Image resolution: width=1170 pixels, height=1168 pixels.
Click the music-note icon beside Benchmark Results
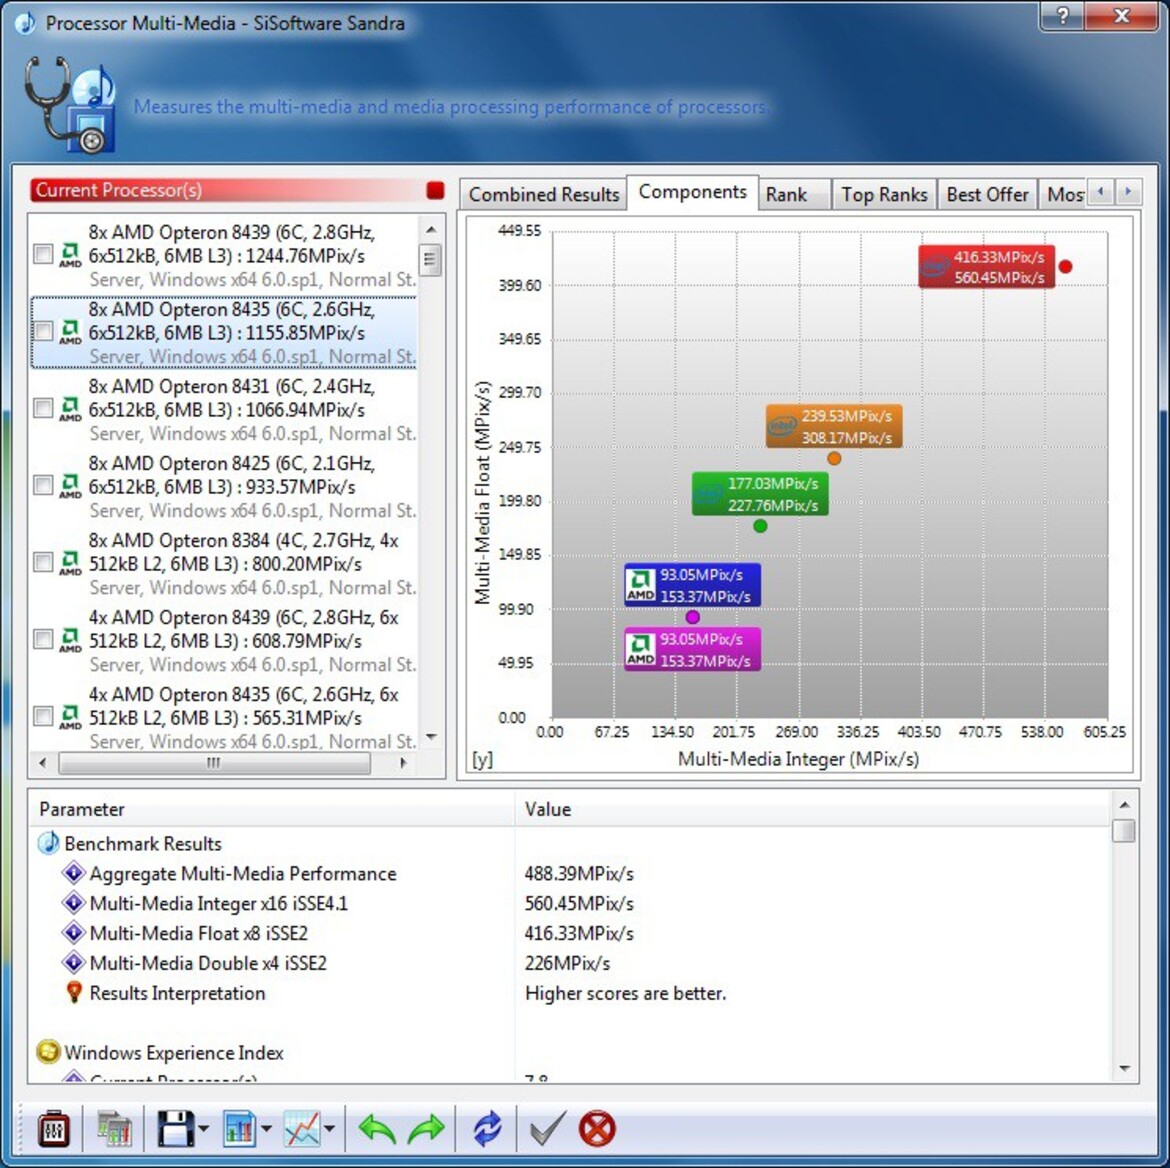pos(48,843)
